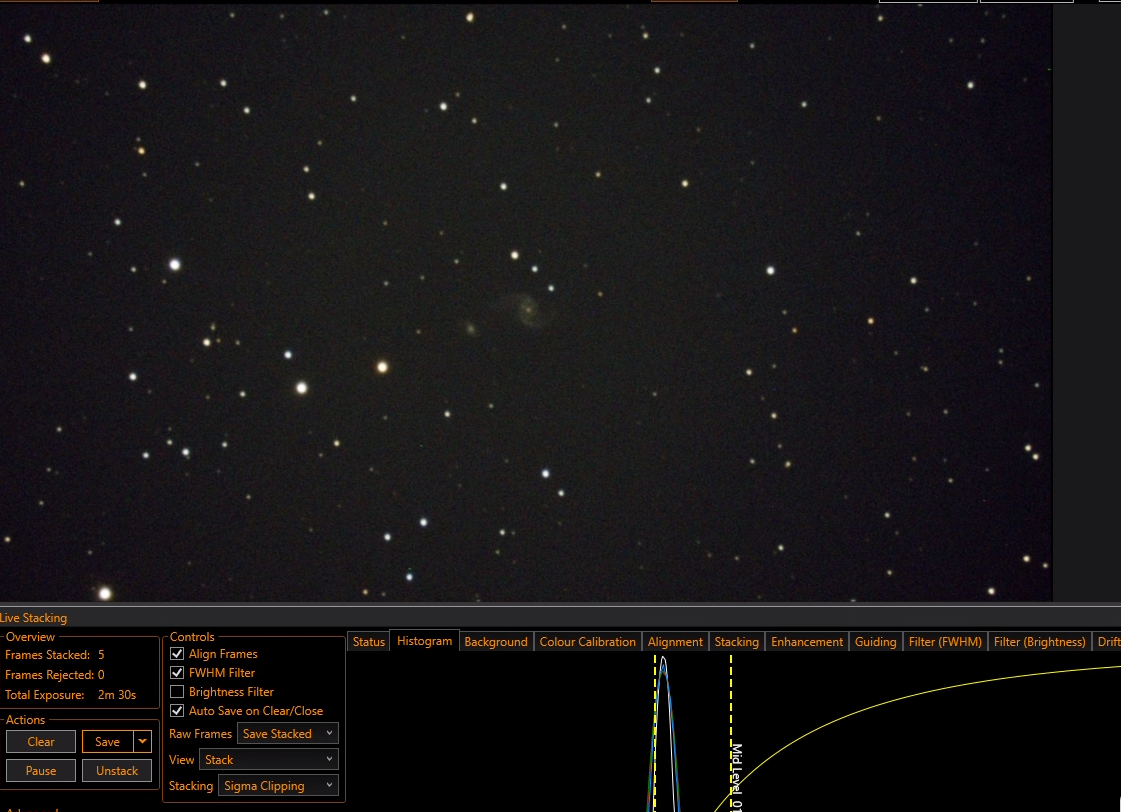The image size is (1121, 812).
Task: Click the Clear button
Action: pyautogui.click(x=41, y=741)
